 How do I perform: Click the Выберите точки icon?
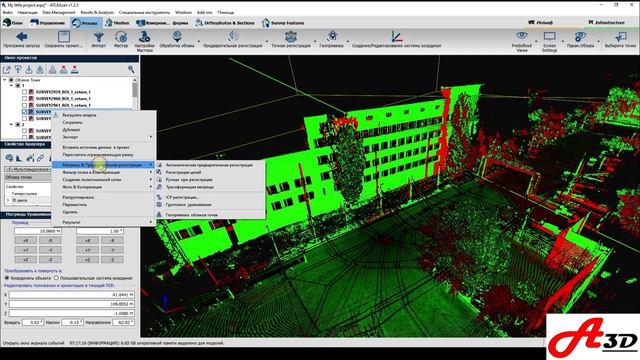pos(620,37)
